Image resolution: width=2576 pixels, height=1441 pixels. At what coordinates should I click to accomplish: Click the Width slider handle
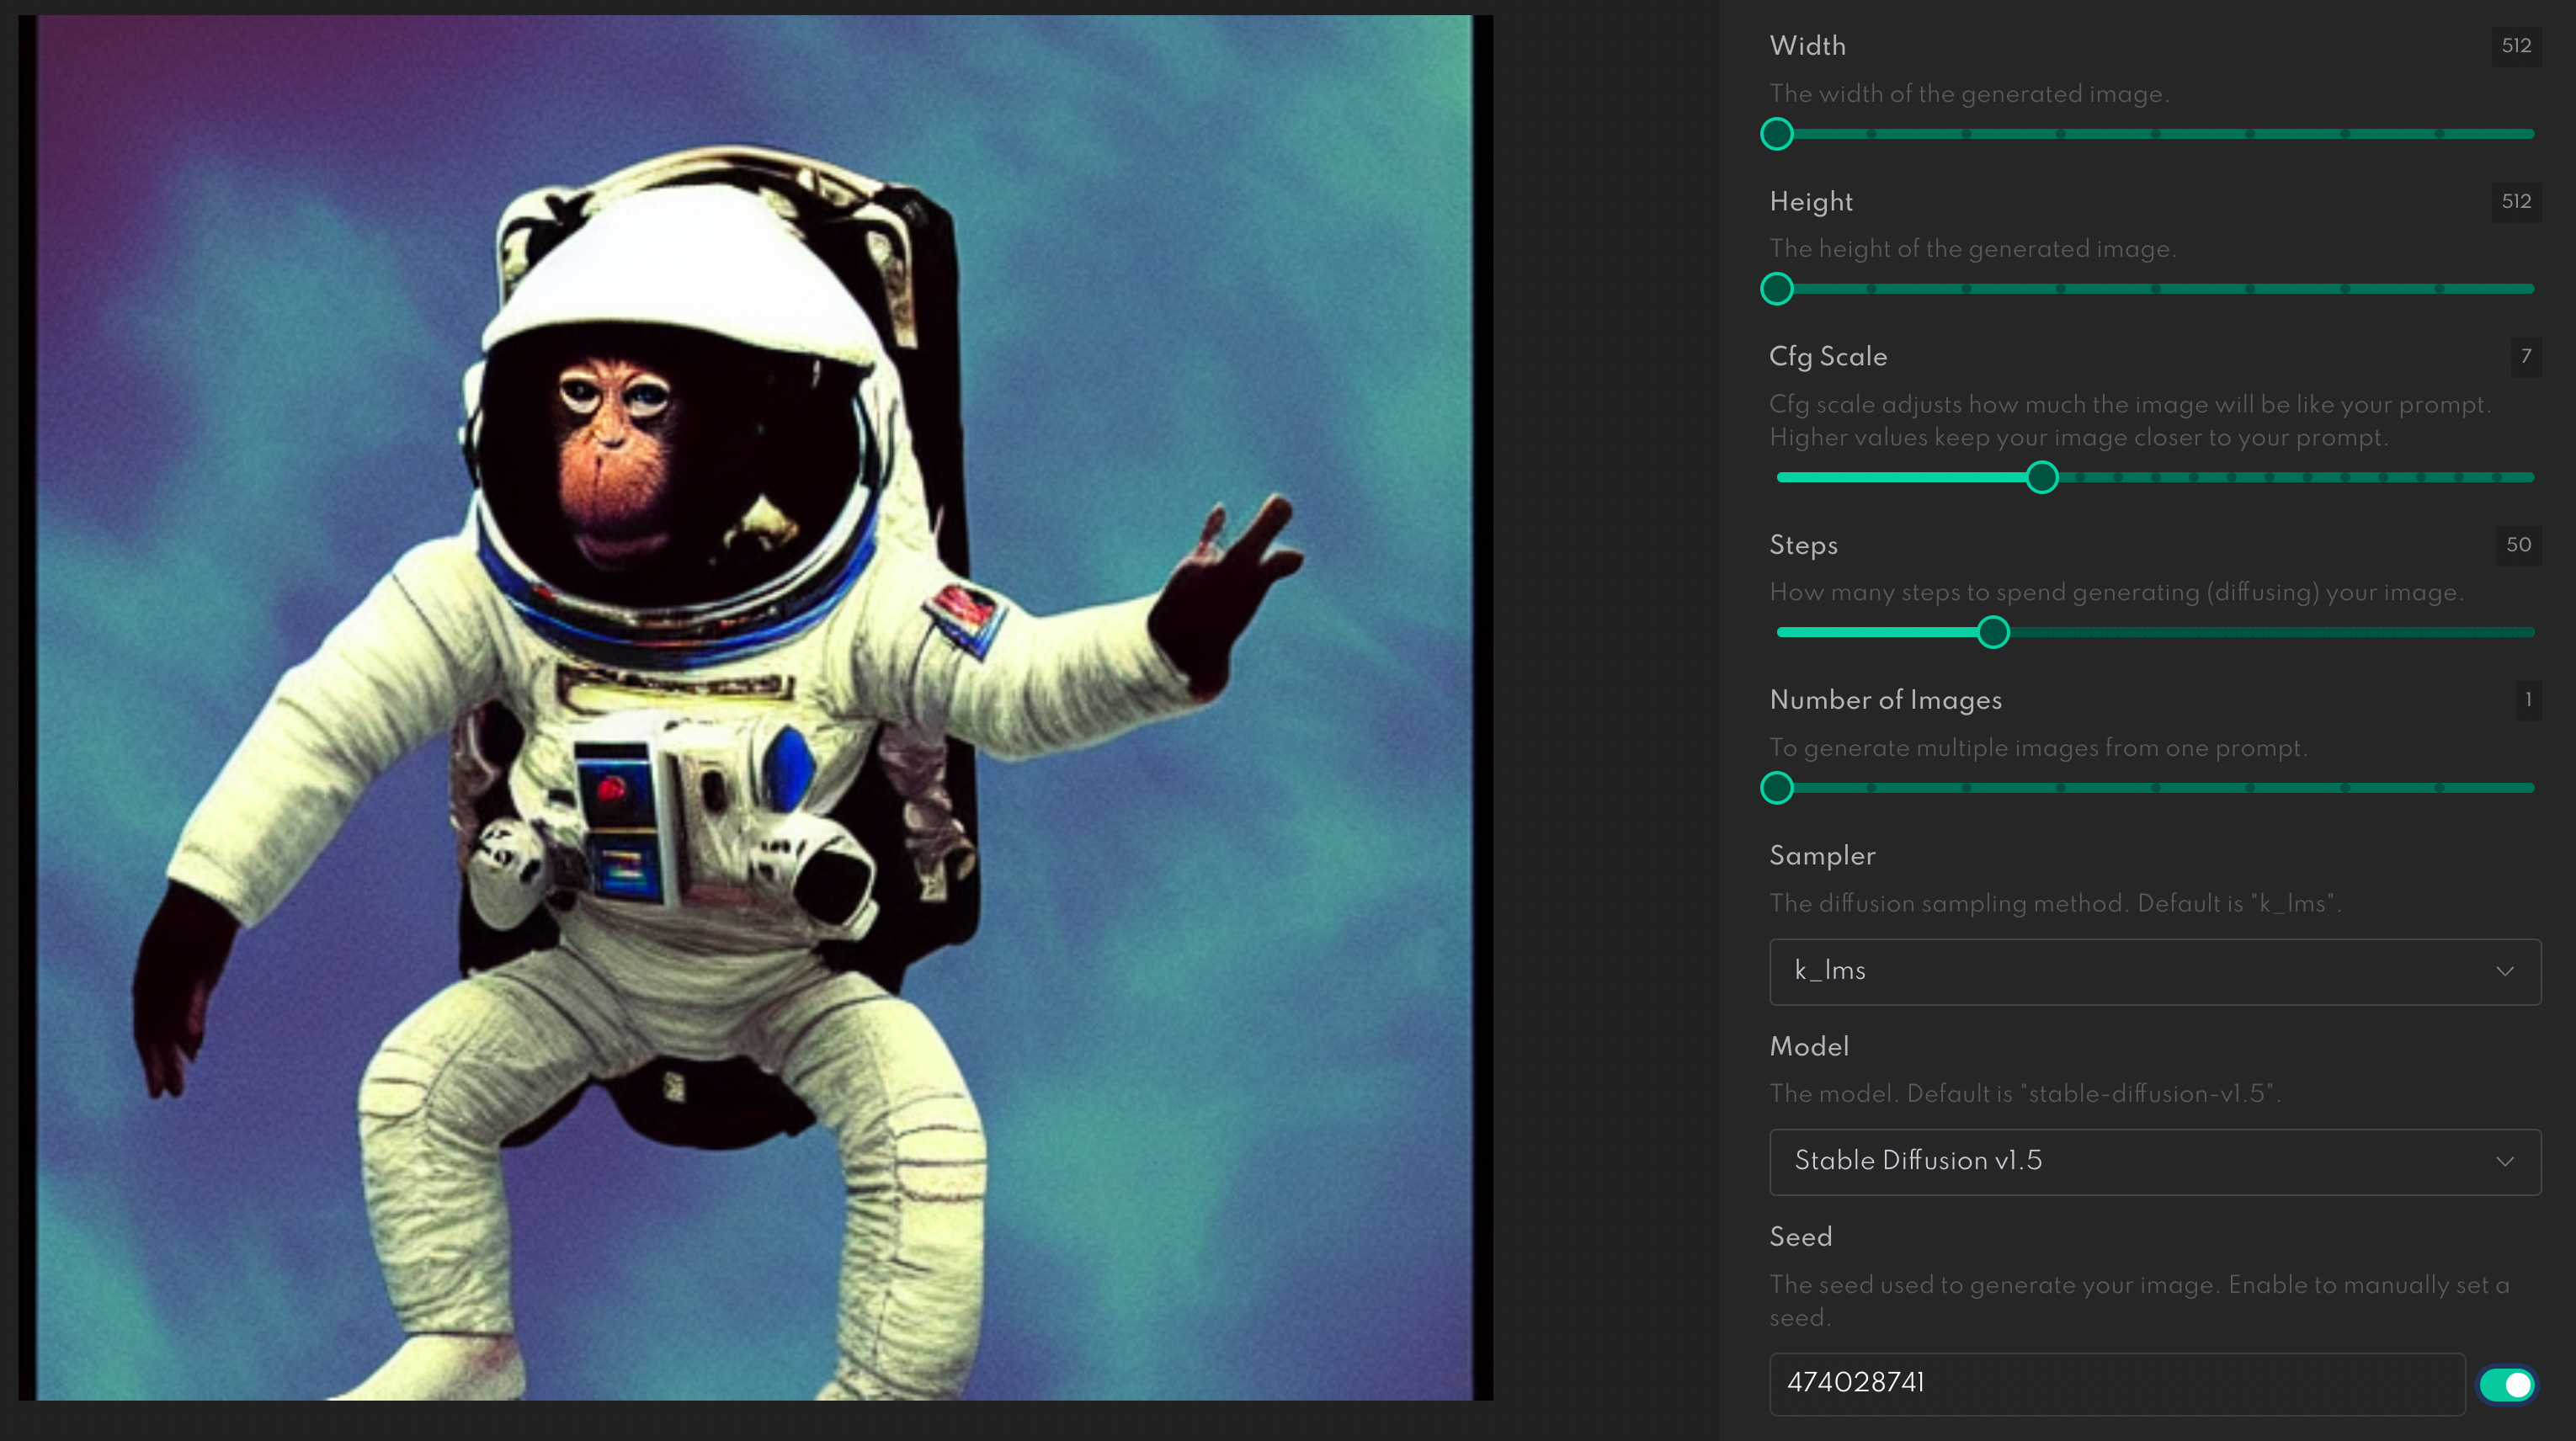pyautogui.click(x=1777, y=134)
